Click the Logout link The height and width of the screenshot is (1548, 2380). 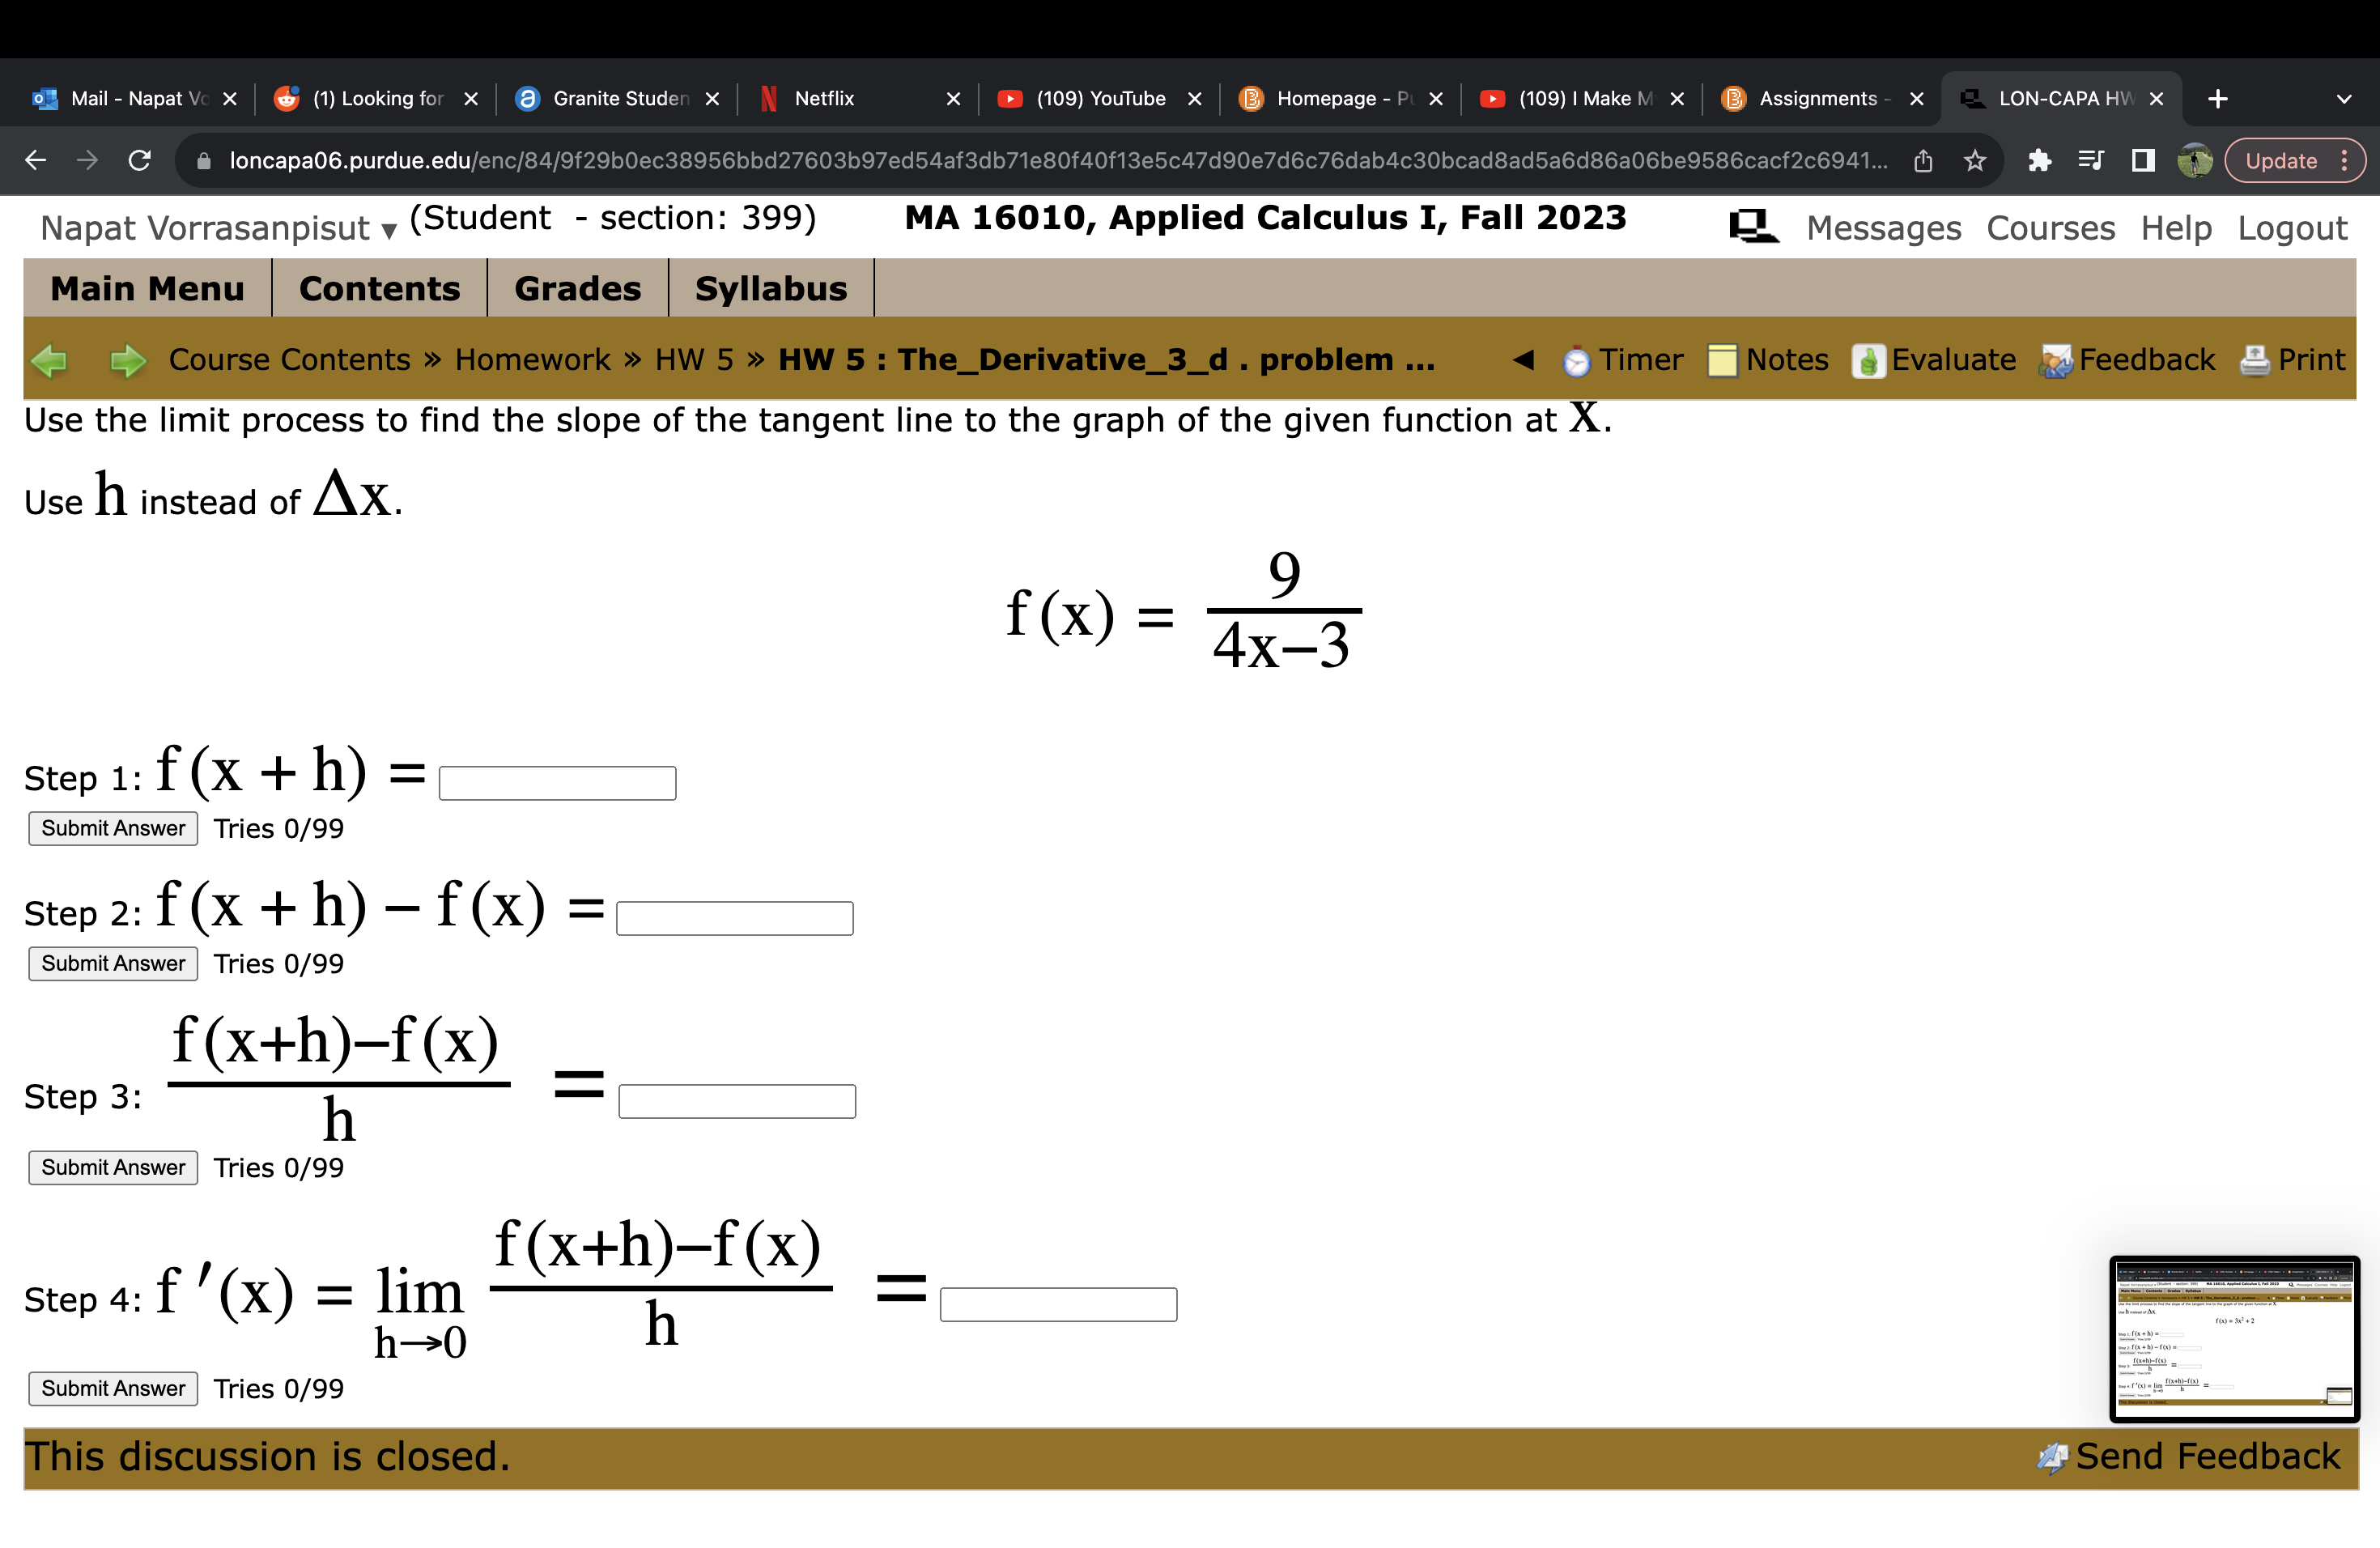(2292, 227)
